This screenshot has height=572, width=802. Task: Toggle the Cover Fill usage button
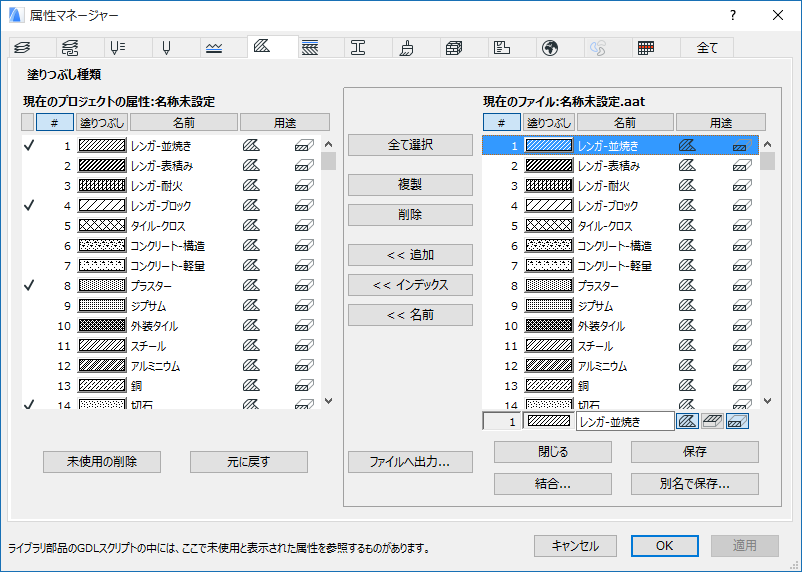712,421
